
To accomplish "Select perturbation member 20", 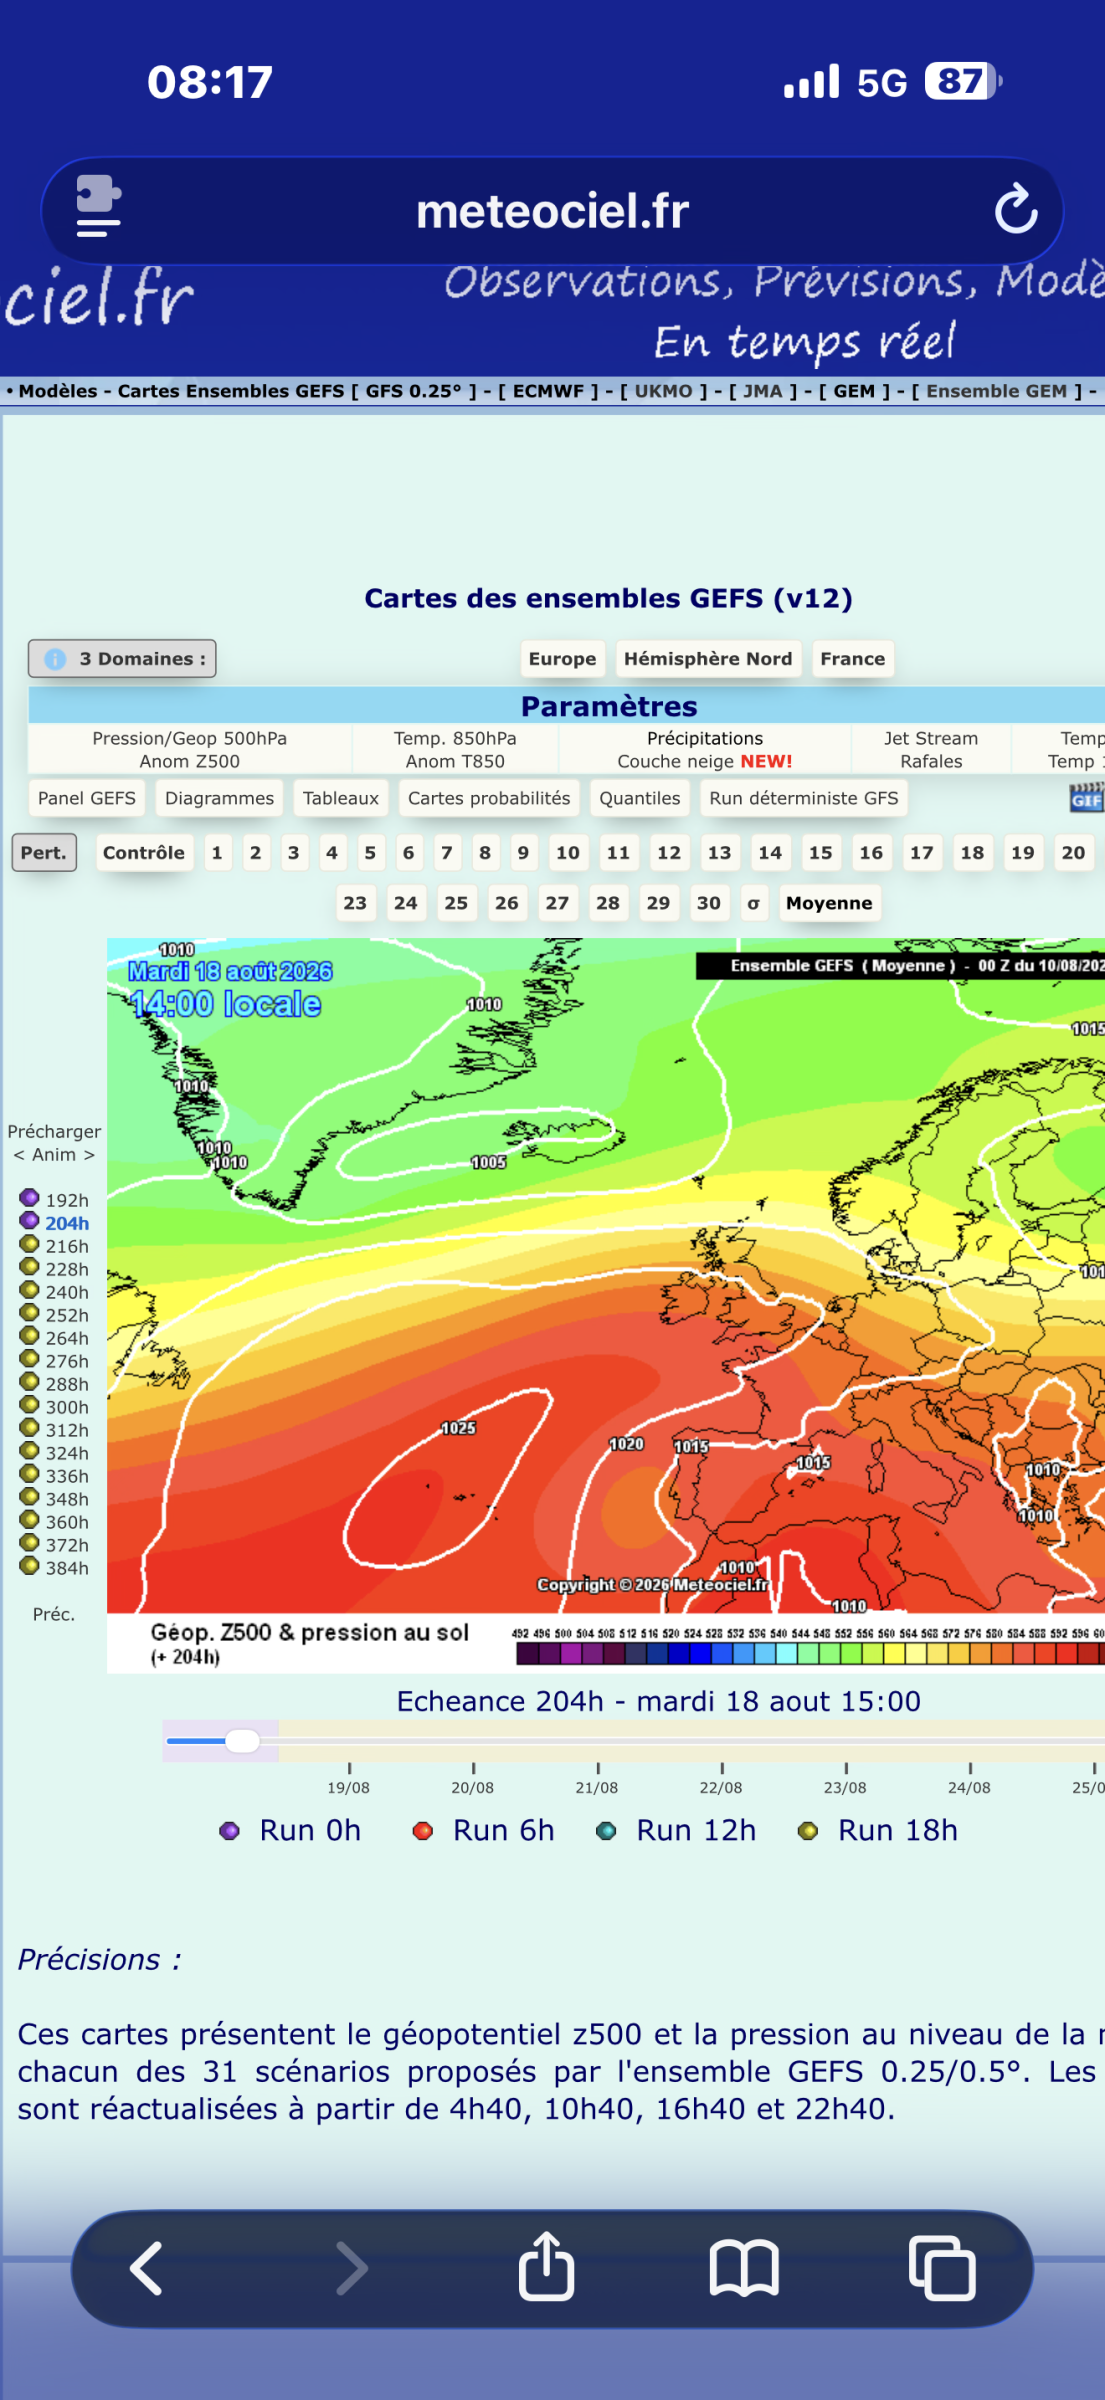I will click(x=1073, y=853).
